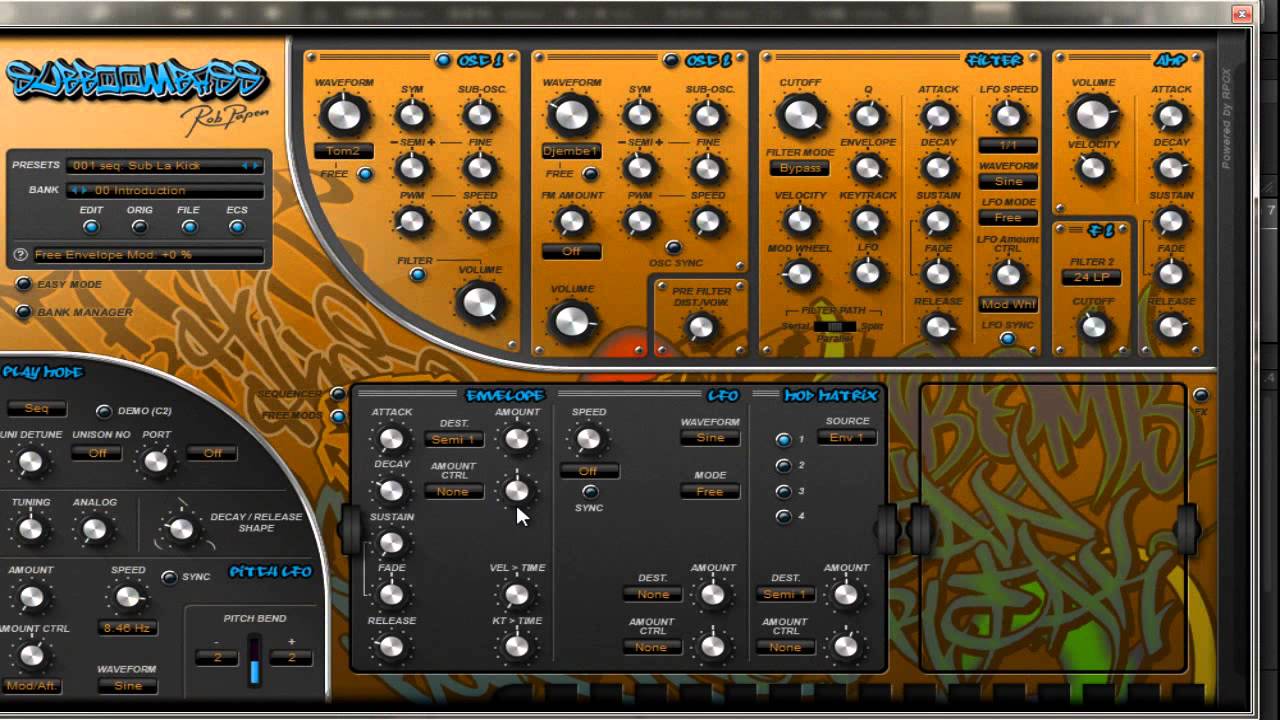Toggle OSC Sync LED

673,247
